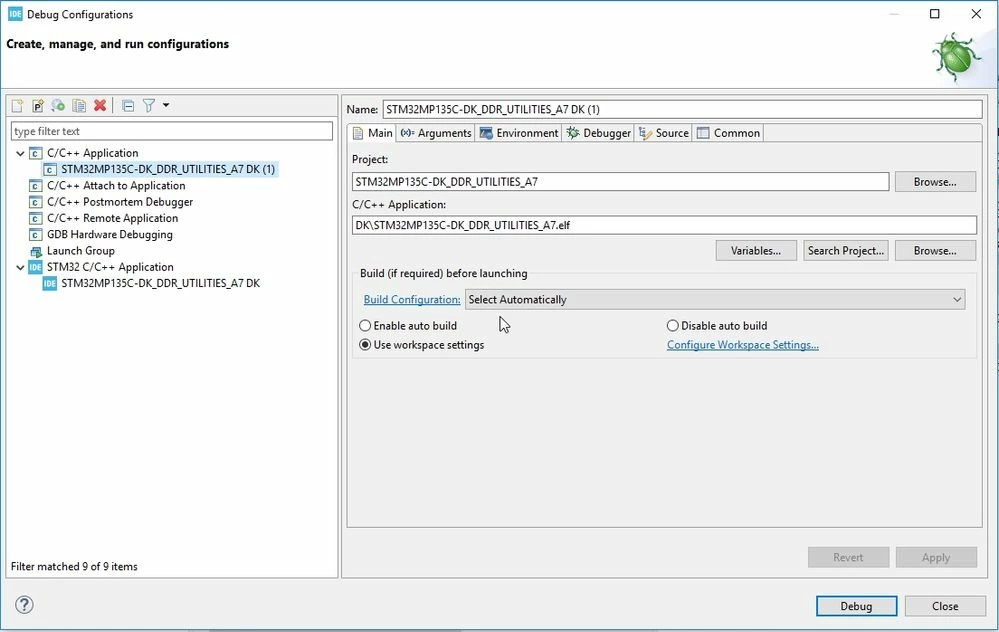Switch to the Debugger tab

(x=598, y=133)
